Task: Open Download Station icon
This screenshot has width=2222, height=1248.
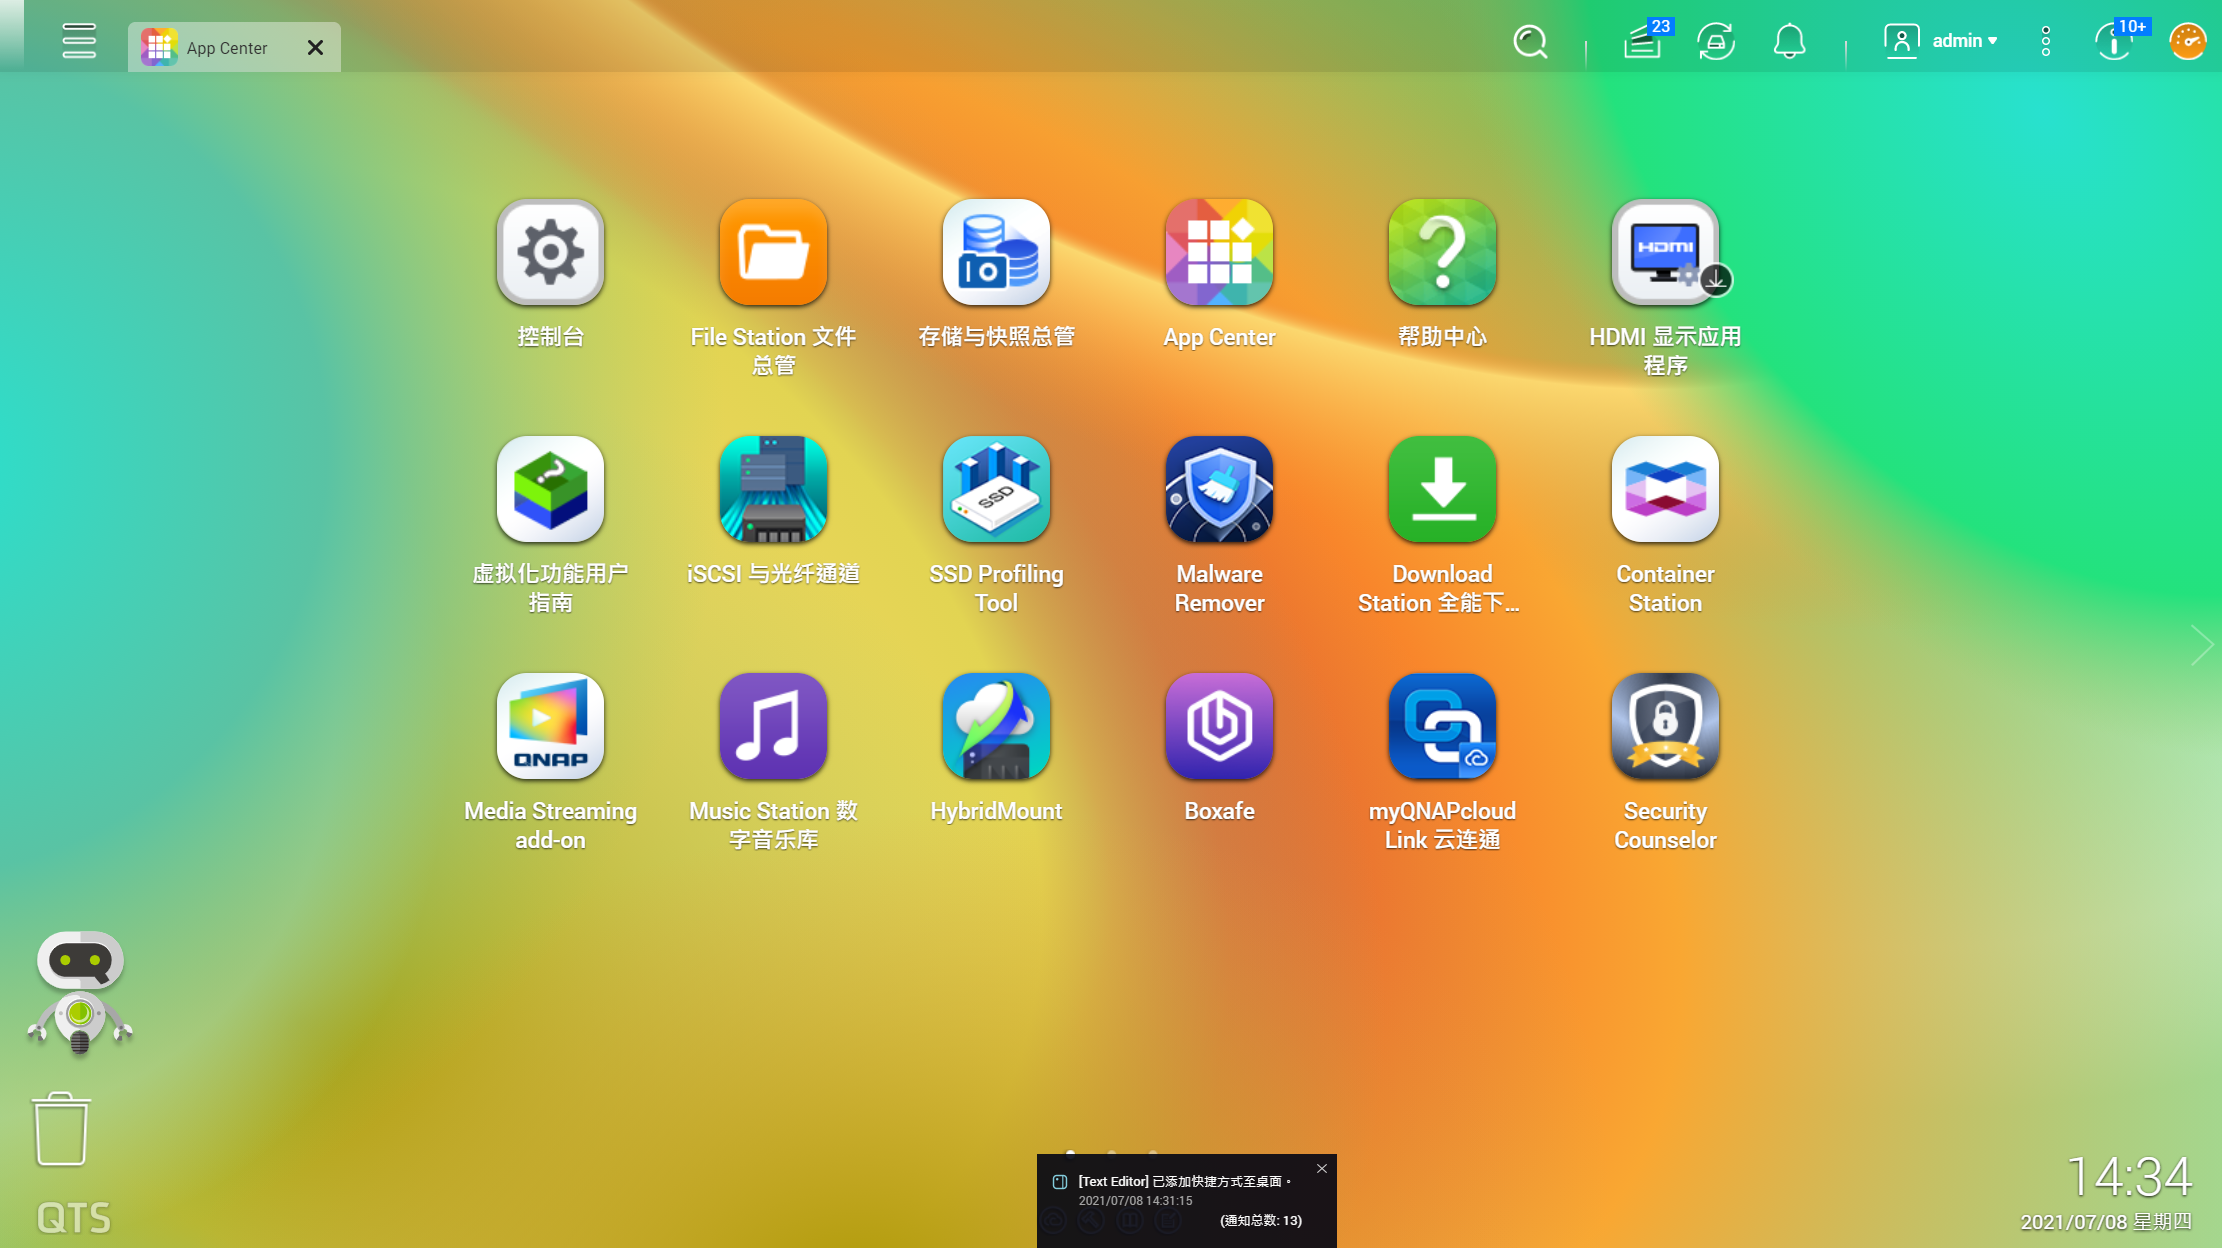Action: coord(1442,489)
